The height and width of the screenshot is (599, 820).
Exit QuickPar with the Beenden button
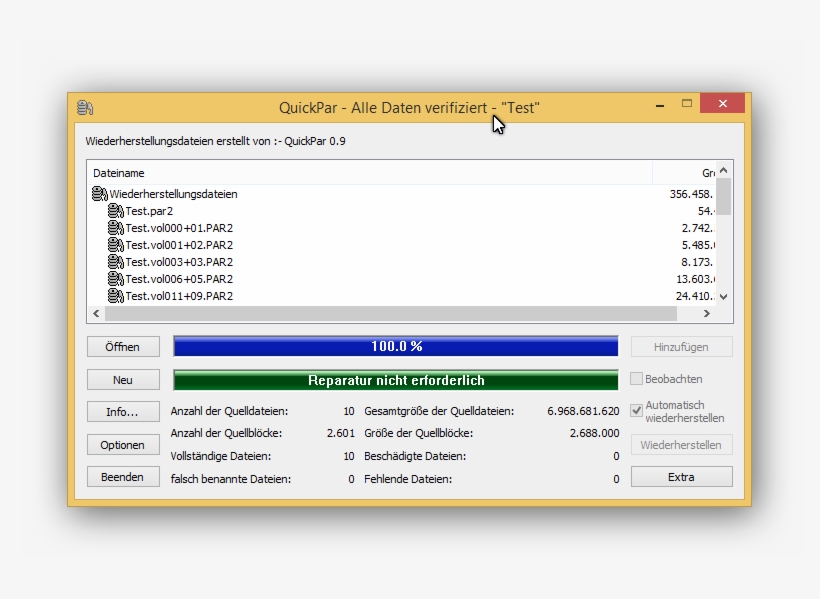tap(122, 477)
